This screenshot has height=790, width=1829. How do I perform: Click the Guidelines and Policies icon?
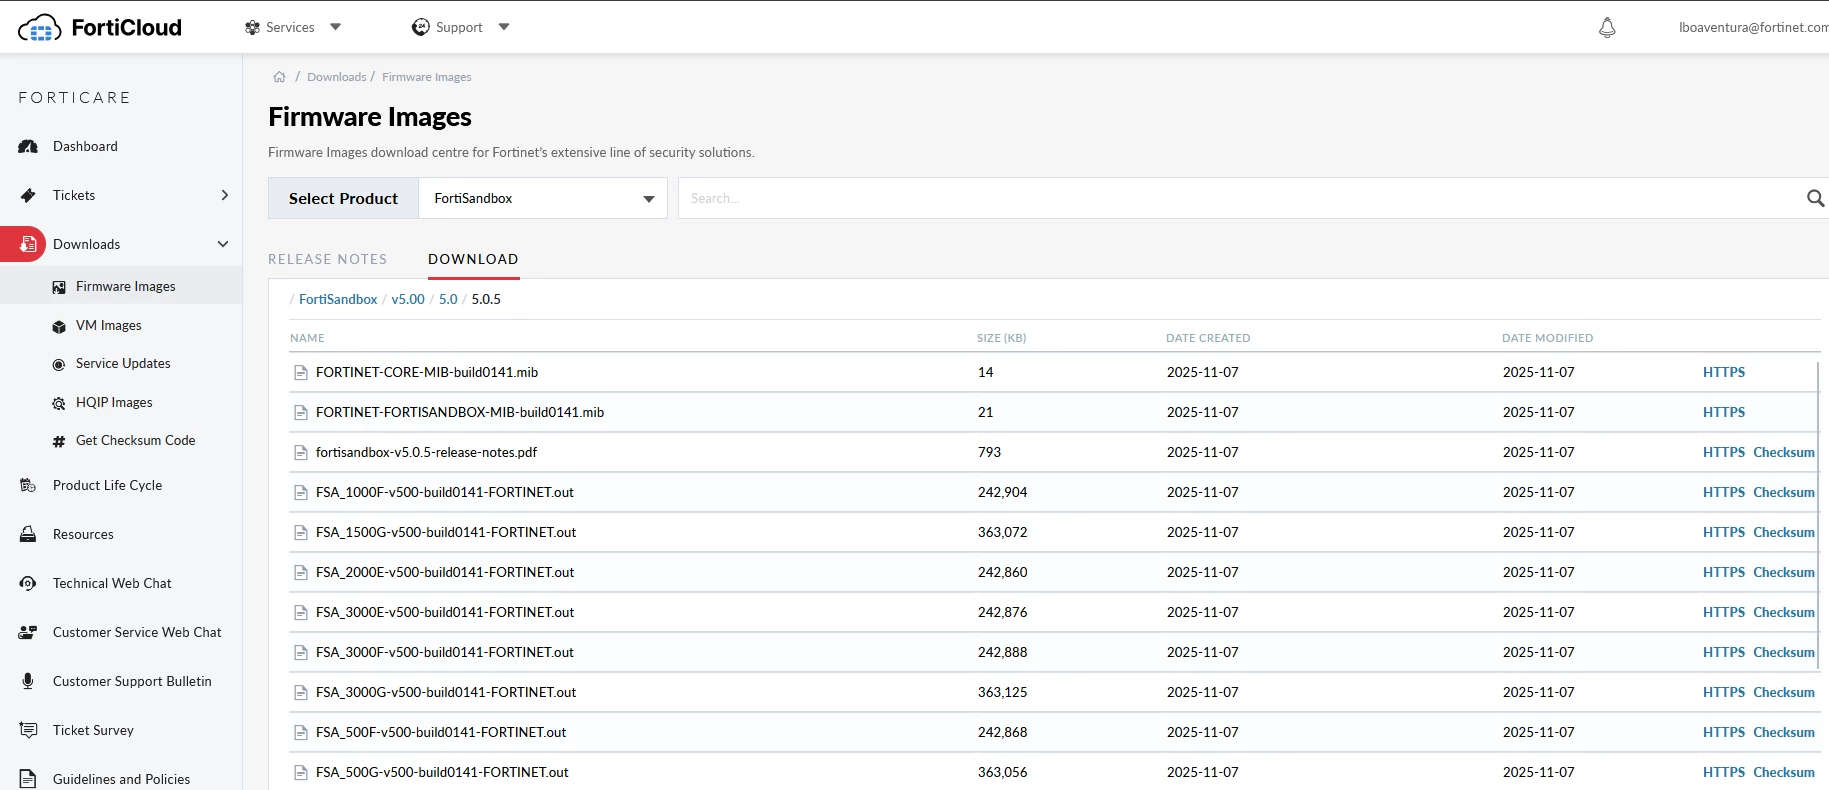28,779
